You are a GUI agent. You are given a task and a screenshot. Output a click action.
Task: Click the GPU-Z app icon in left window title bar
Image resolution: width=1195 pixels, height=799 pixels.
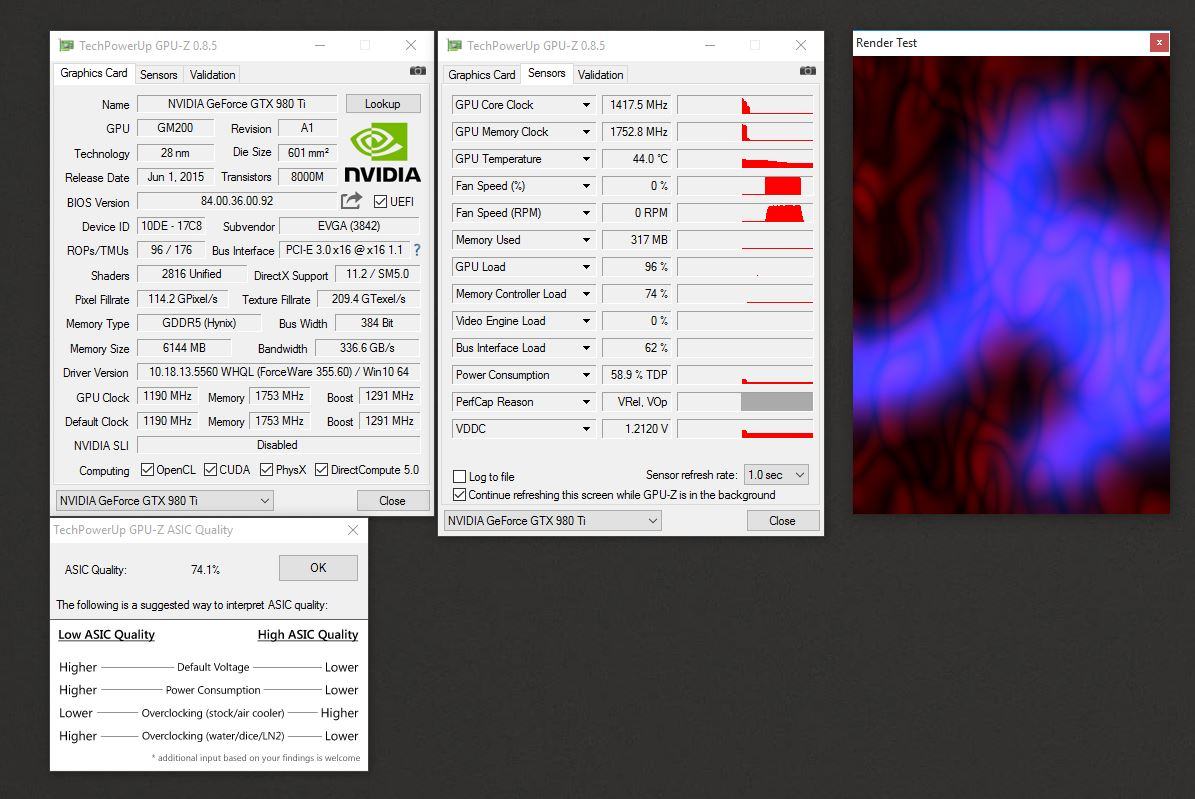tap(67, 46)
